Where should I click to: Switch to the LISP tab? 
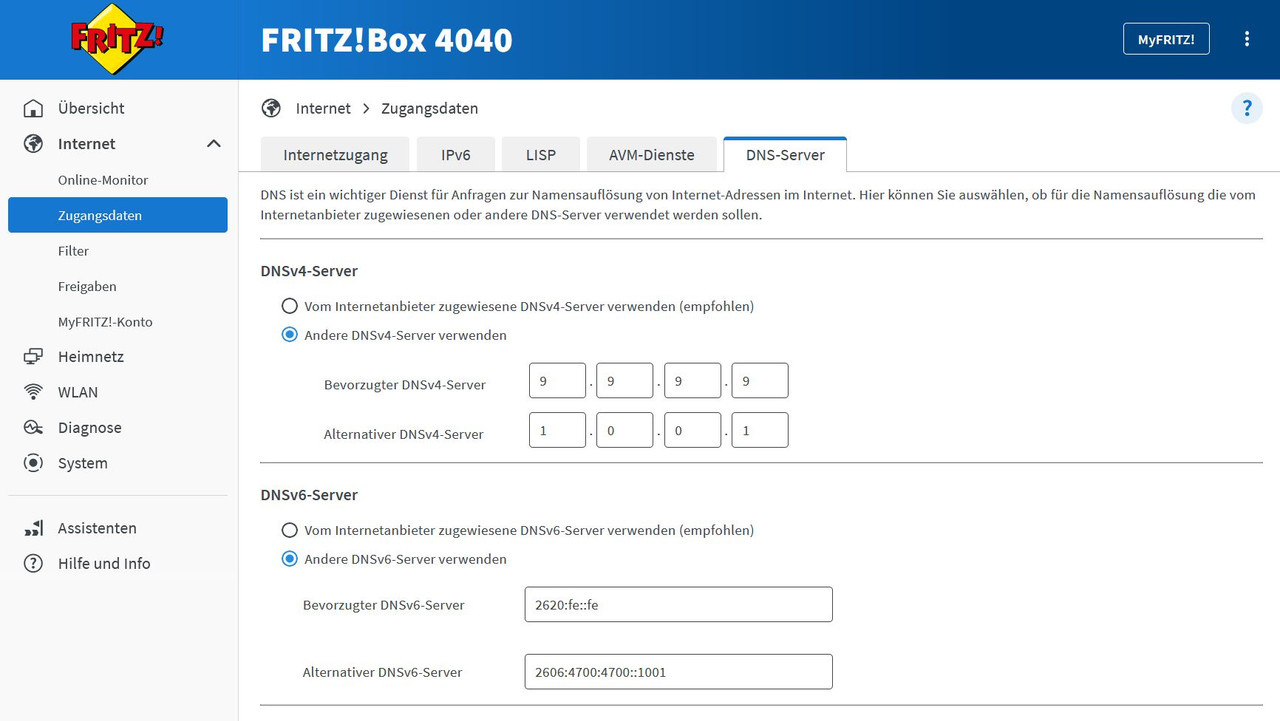541,155
